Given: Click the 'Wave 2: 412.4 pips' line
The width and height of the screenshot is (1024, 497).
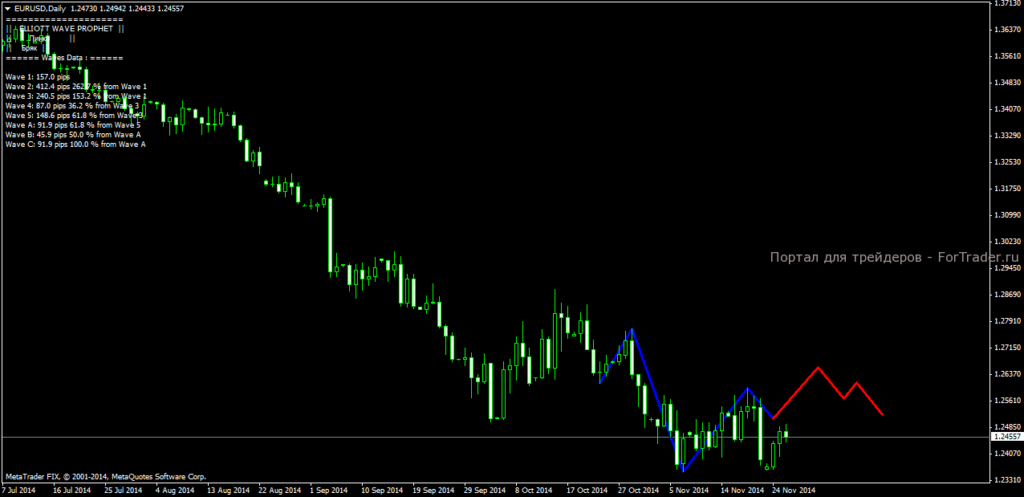Looking at the screenshot, I should point(76,86).
